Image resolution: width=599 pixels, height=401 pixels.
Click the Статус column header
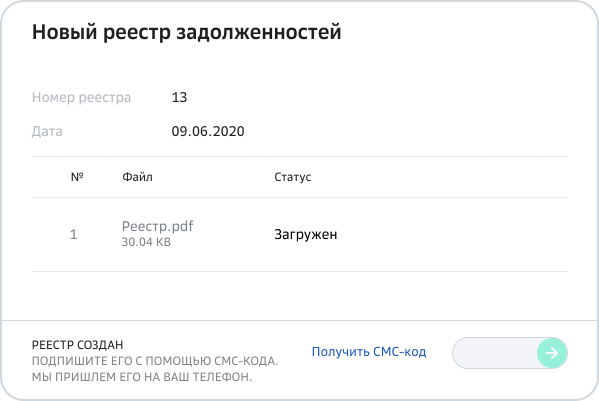pos(293,177)
